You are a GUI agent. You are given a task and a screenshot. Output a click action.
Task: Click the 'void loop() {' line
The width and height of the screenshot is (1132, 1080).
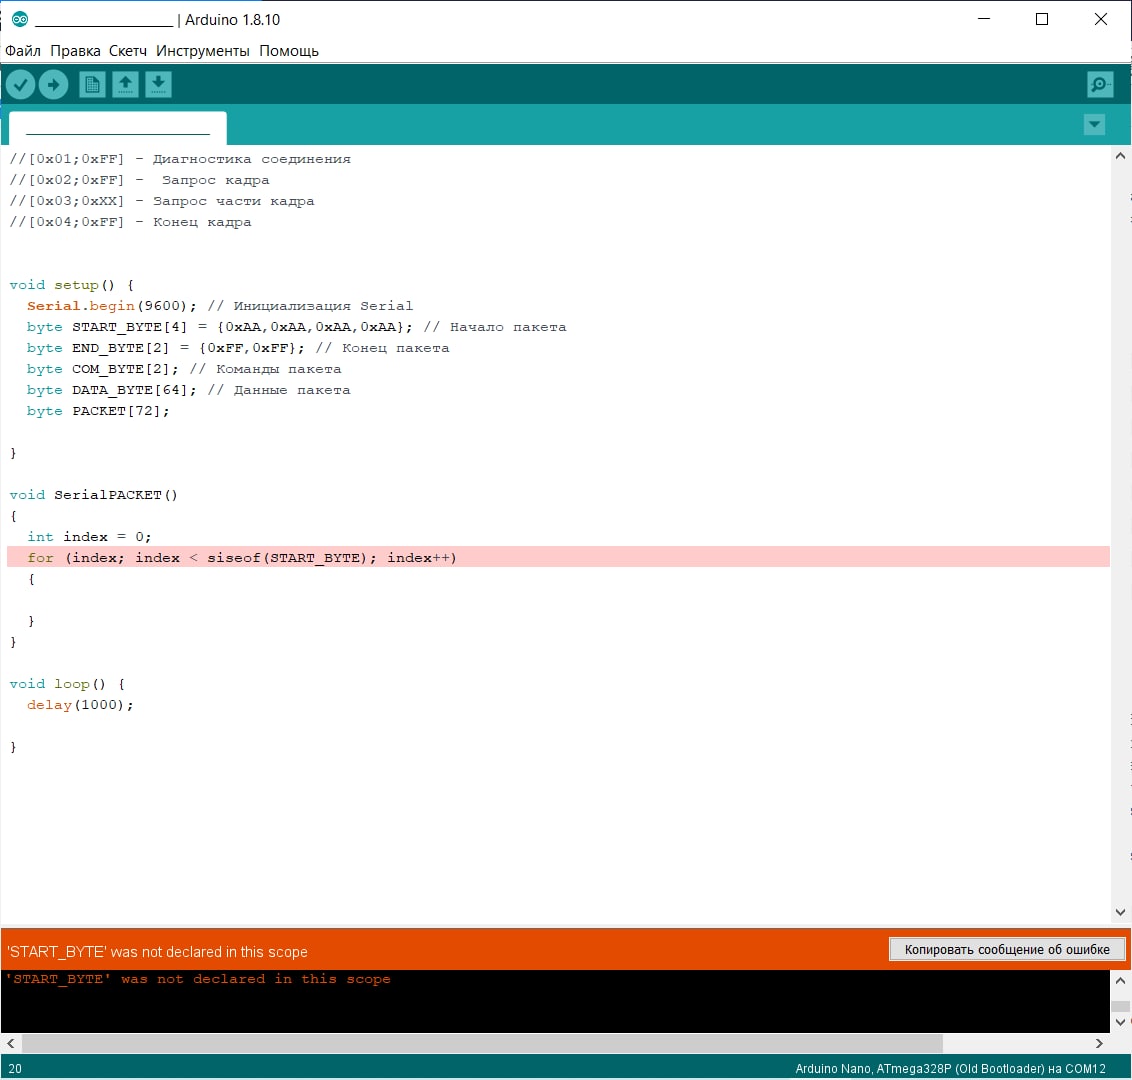[x=67, y=684]
